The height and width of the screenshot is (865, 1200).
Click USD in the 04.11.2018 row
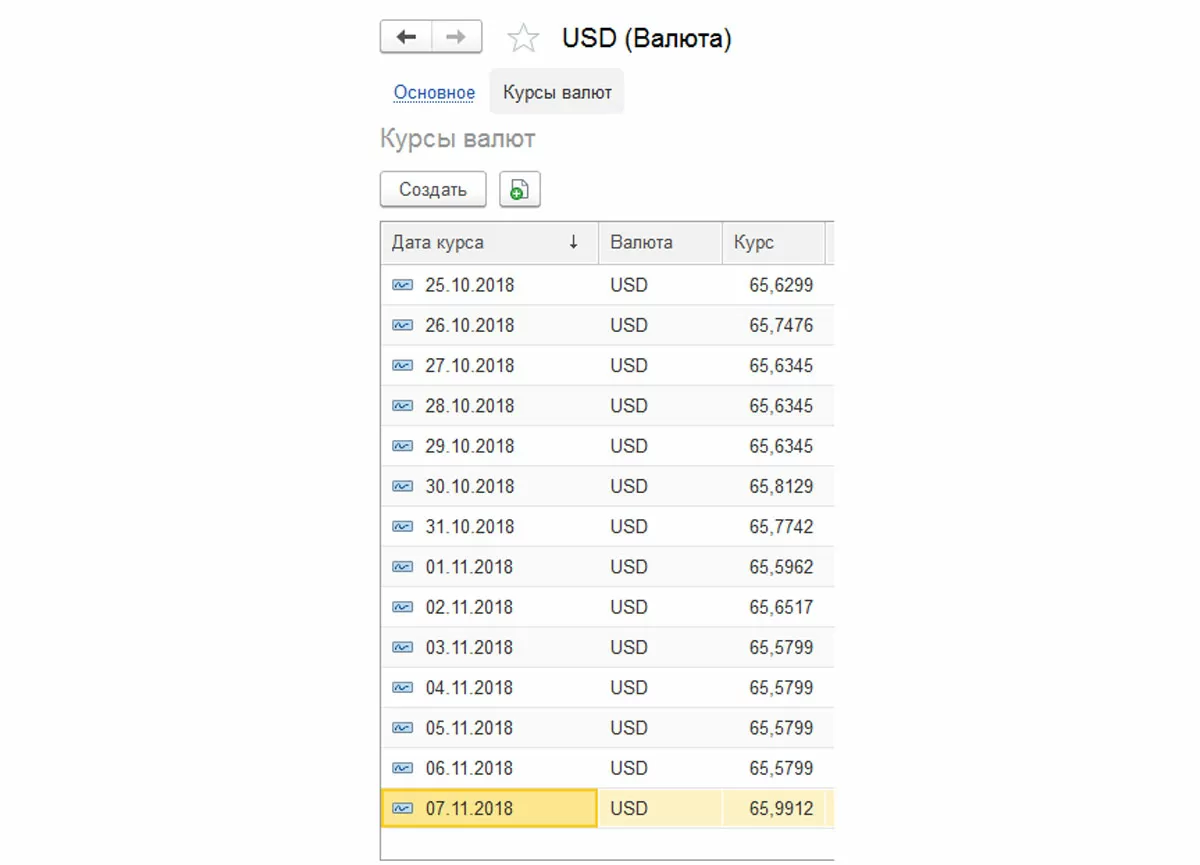click(629, 688)
